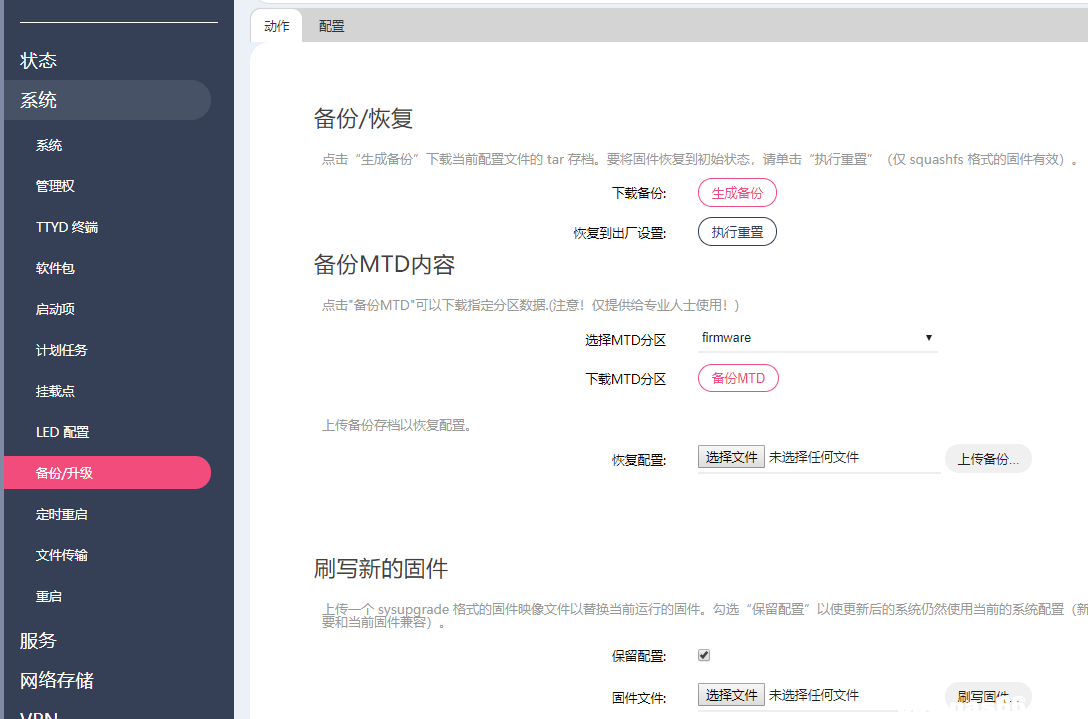The height and width of the screenshot is (719, 1088).
Task: Enable the 保留配置 checkbox
Action: [703, 655]
